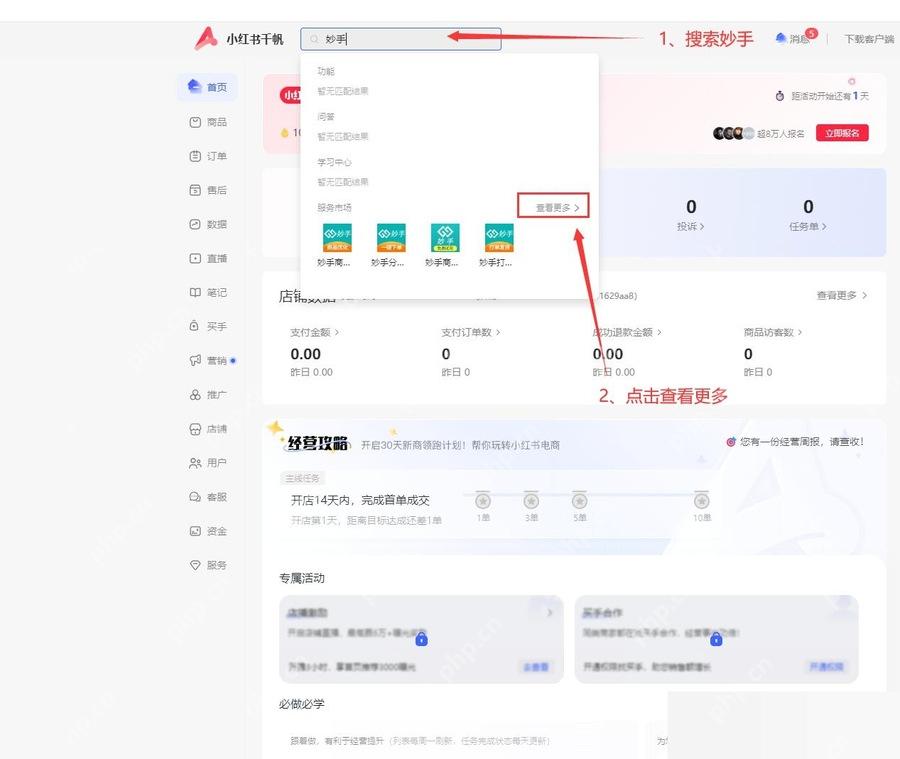Click the 服务市场 category label
Image resolution: width=900 pixels, height=759 pixels.
click(x=334, y=207)
